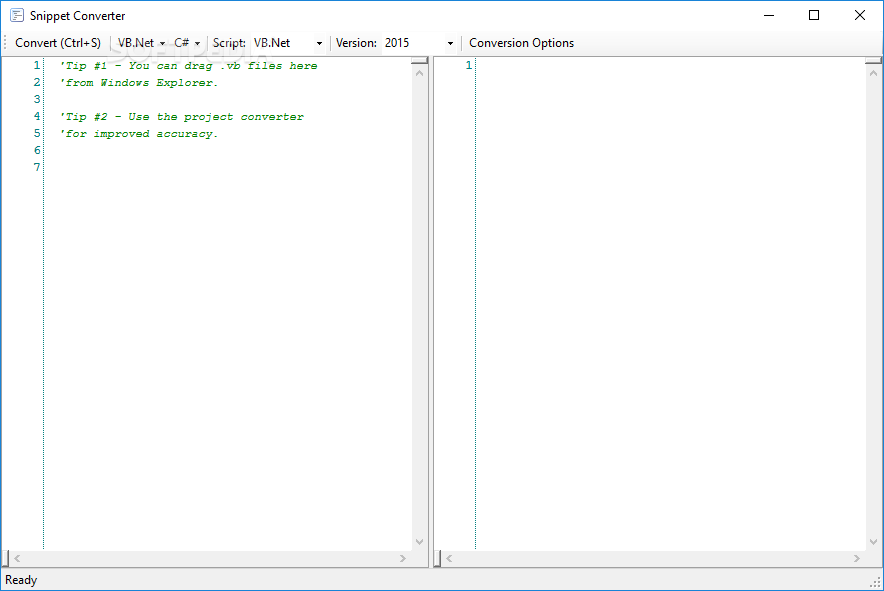Click the 'Tip #1 - You can drag .vb files here' line
The width and height of the screenshot is (884, 591).
(188, 65)
